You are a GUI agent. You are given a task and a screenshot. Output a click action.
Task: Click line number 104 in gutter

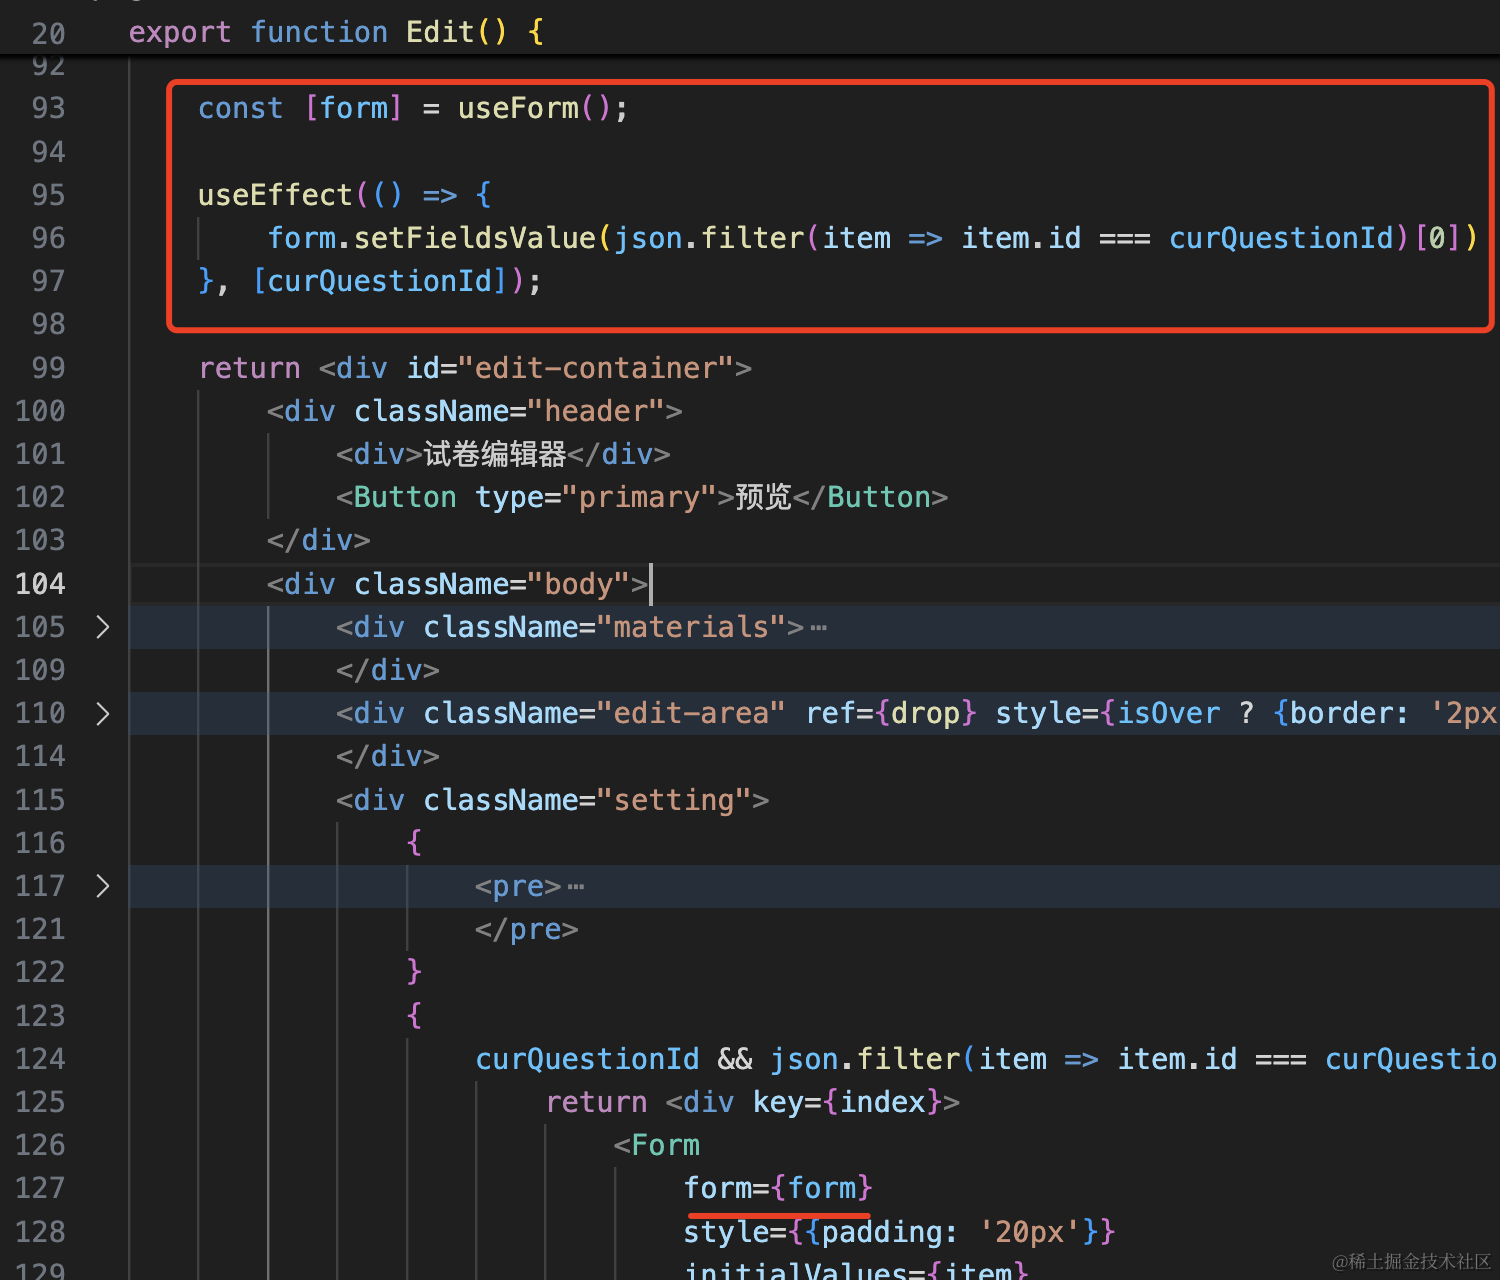(x=40, y=584)
